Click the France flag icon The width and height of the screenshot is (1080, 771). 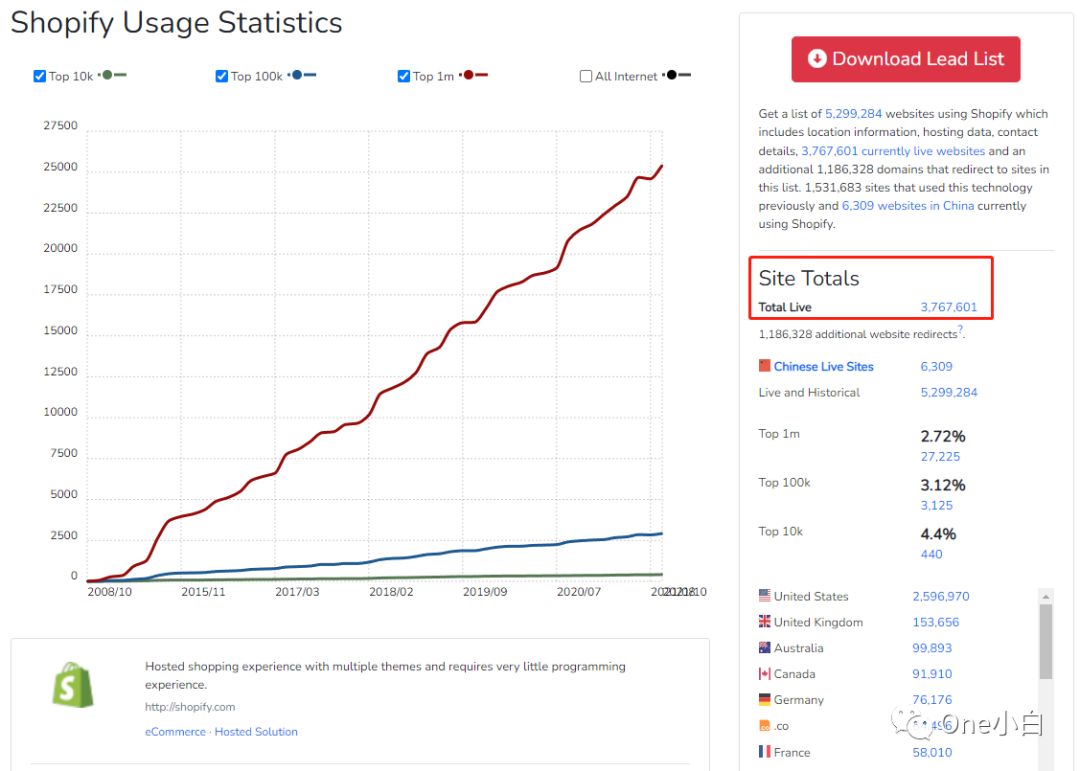coord(765,752)
